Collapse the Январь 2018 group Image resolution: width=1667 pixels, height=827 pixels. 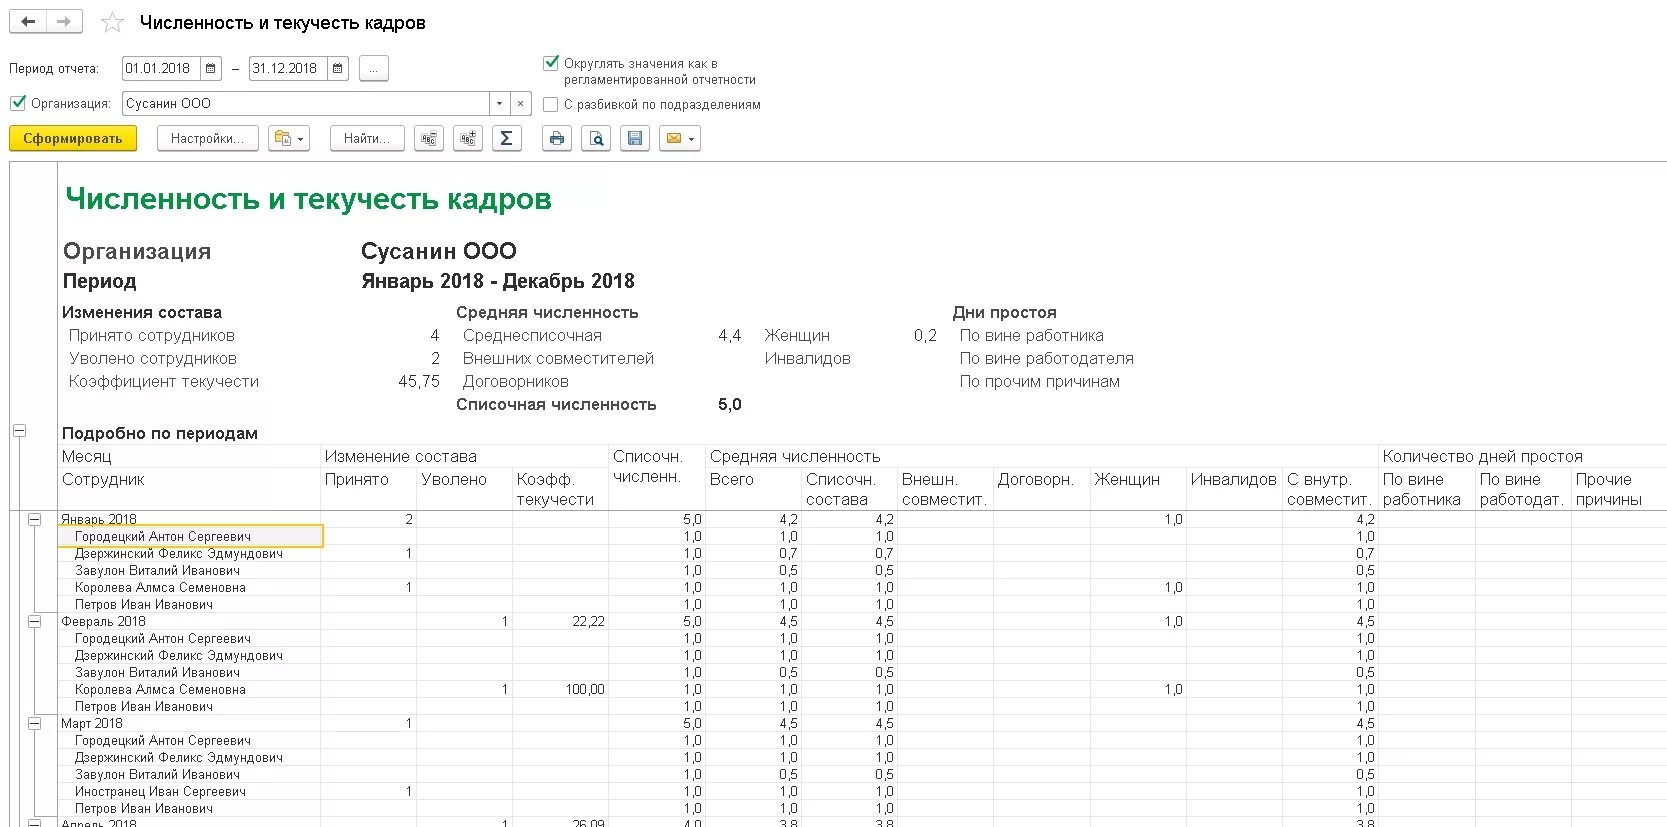(35, 519)
